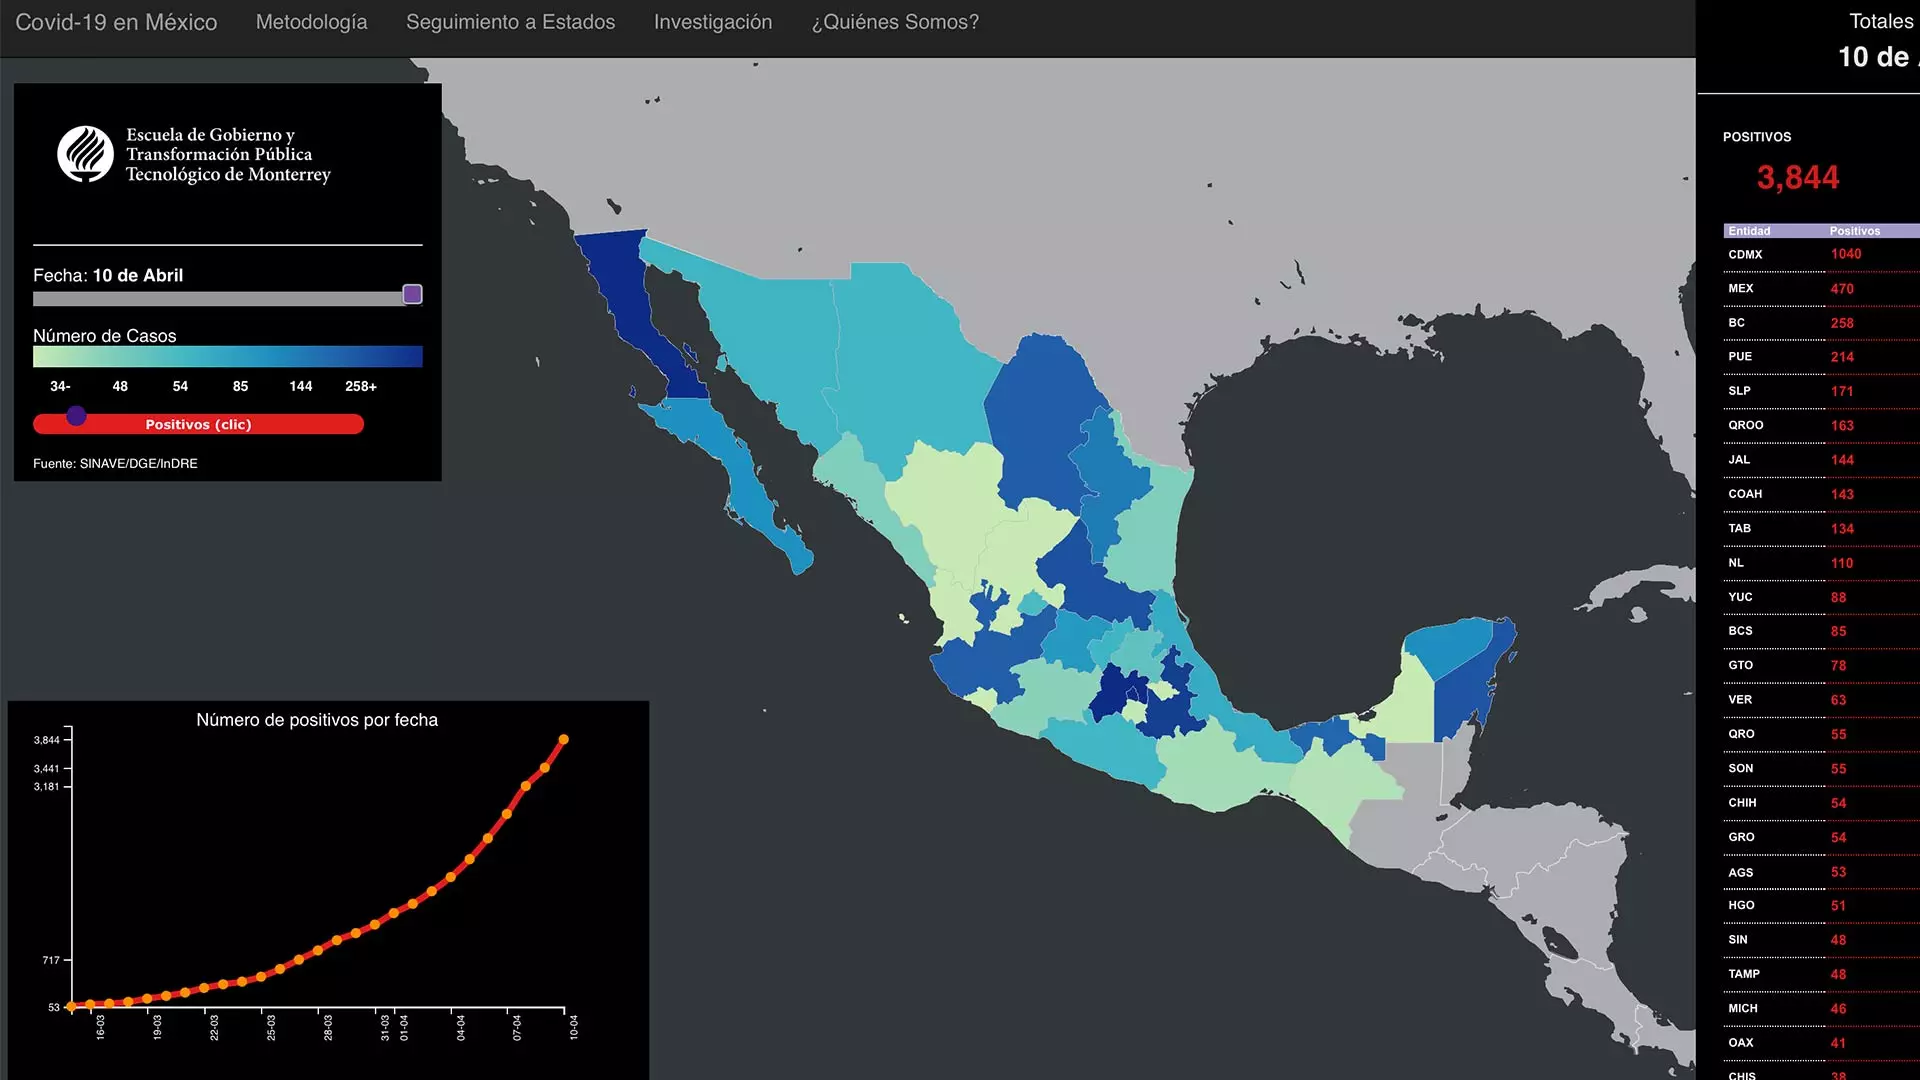Select the MEX row in the table
1920x1080 pixels.
[1822, 288]
